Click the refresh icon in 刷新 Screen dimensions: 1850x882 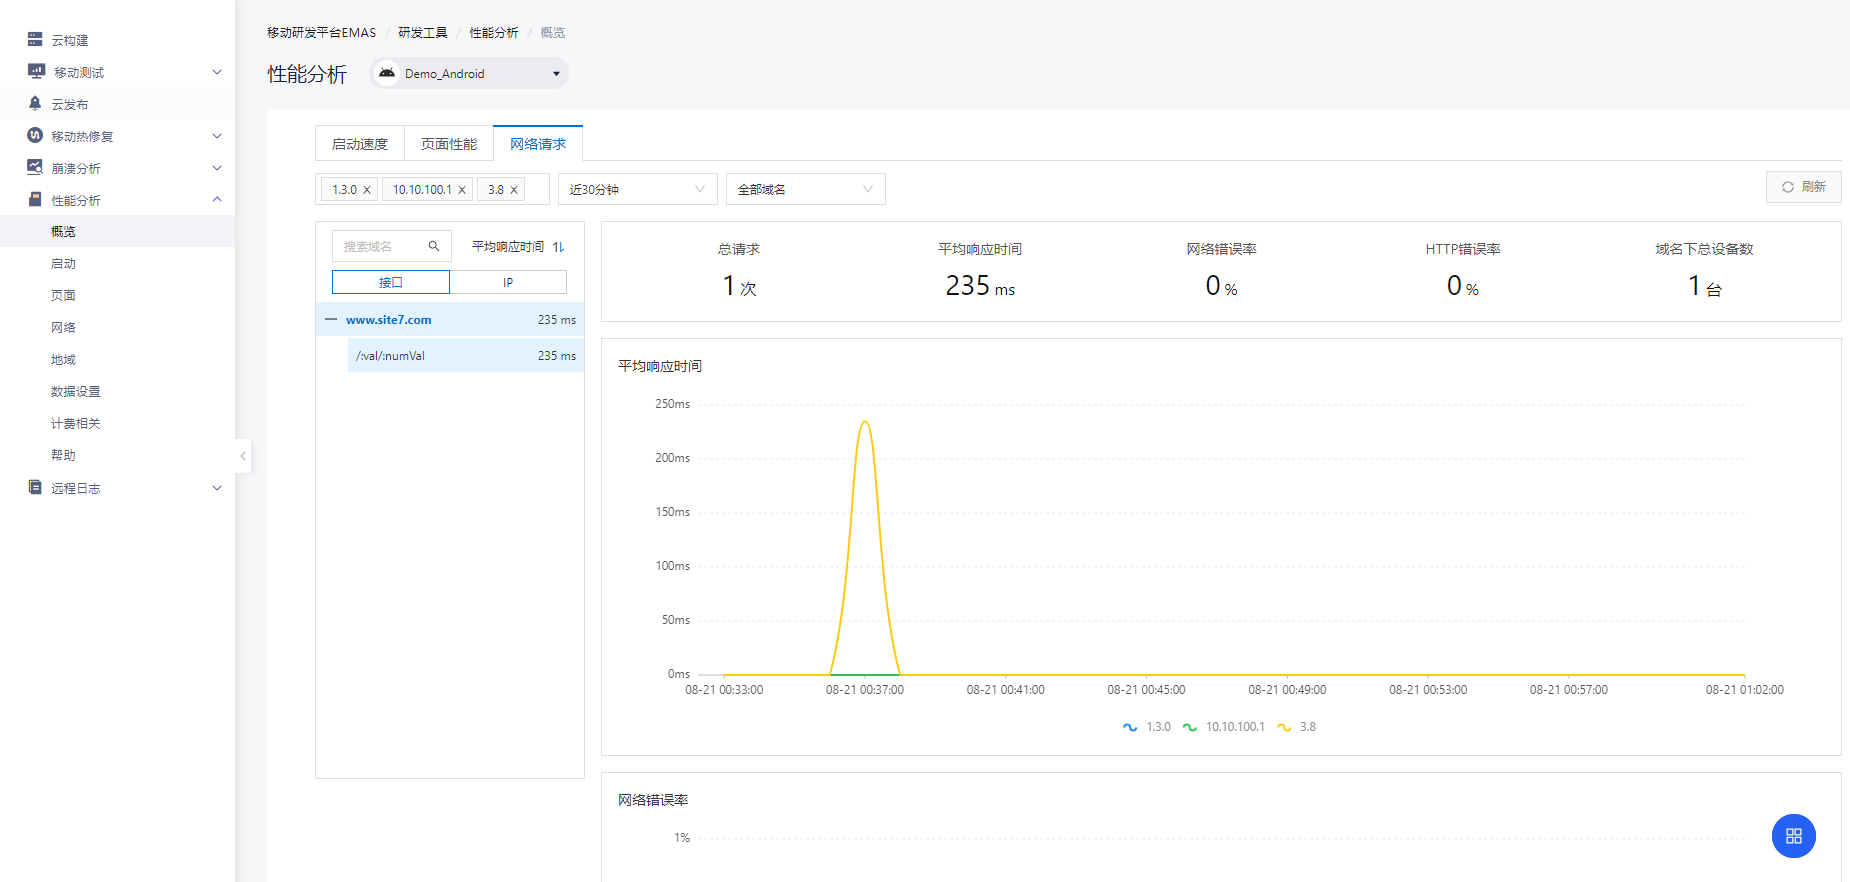[x=1788, y=187]
